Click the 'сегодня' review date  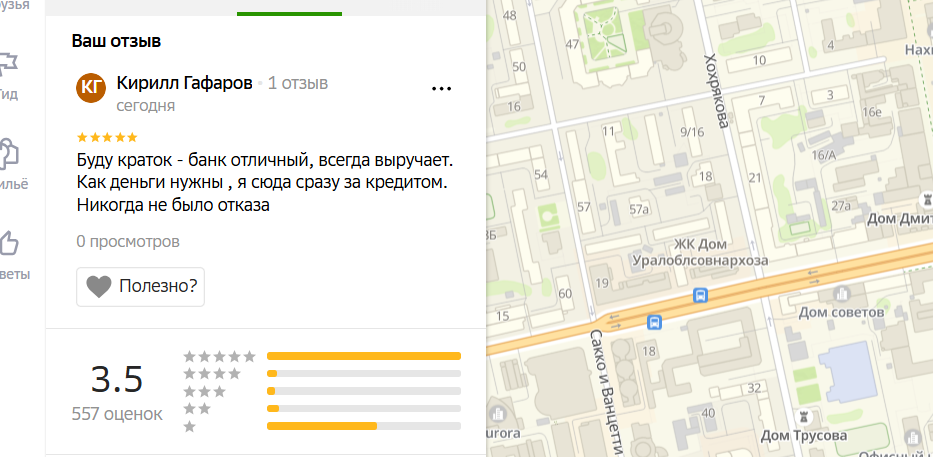[146, 106]
